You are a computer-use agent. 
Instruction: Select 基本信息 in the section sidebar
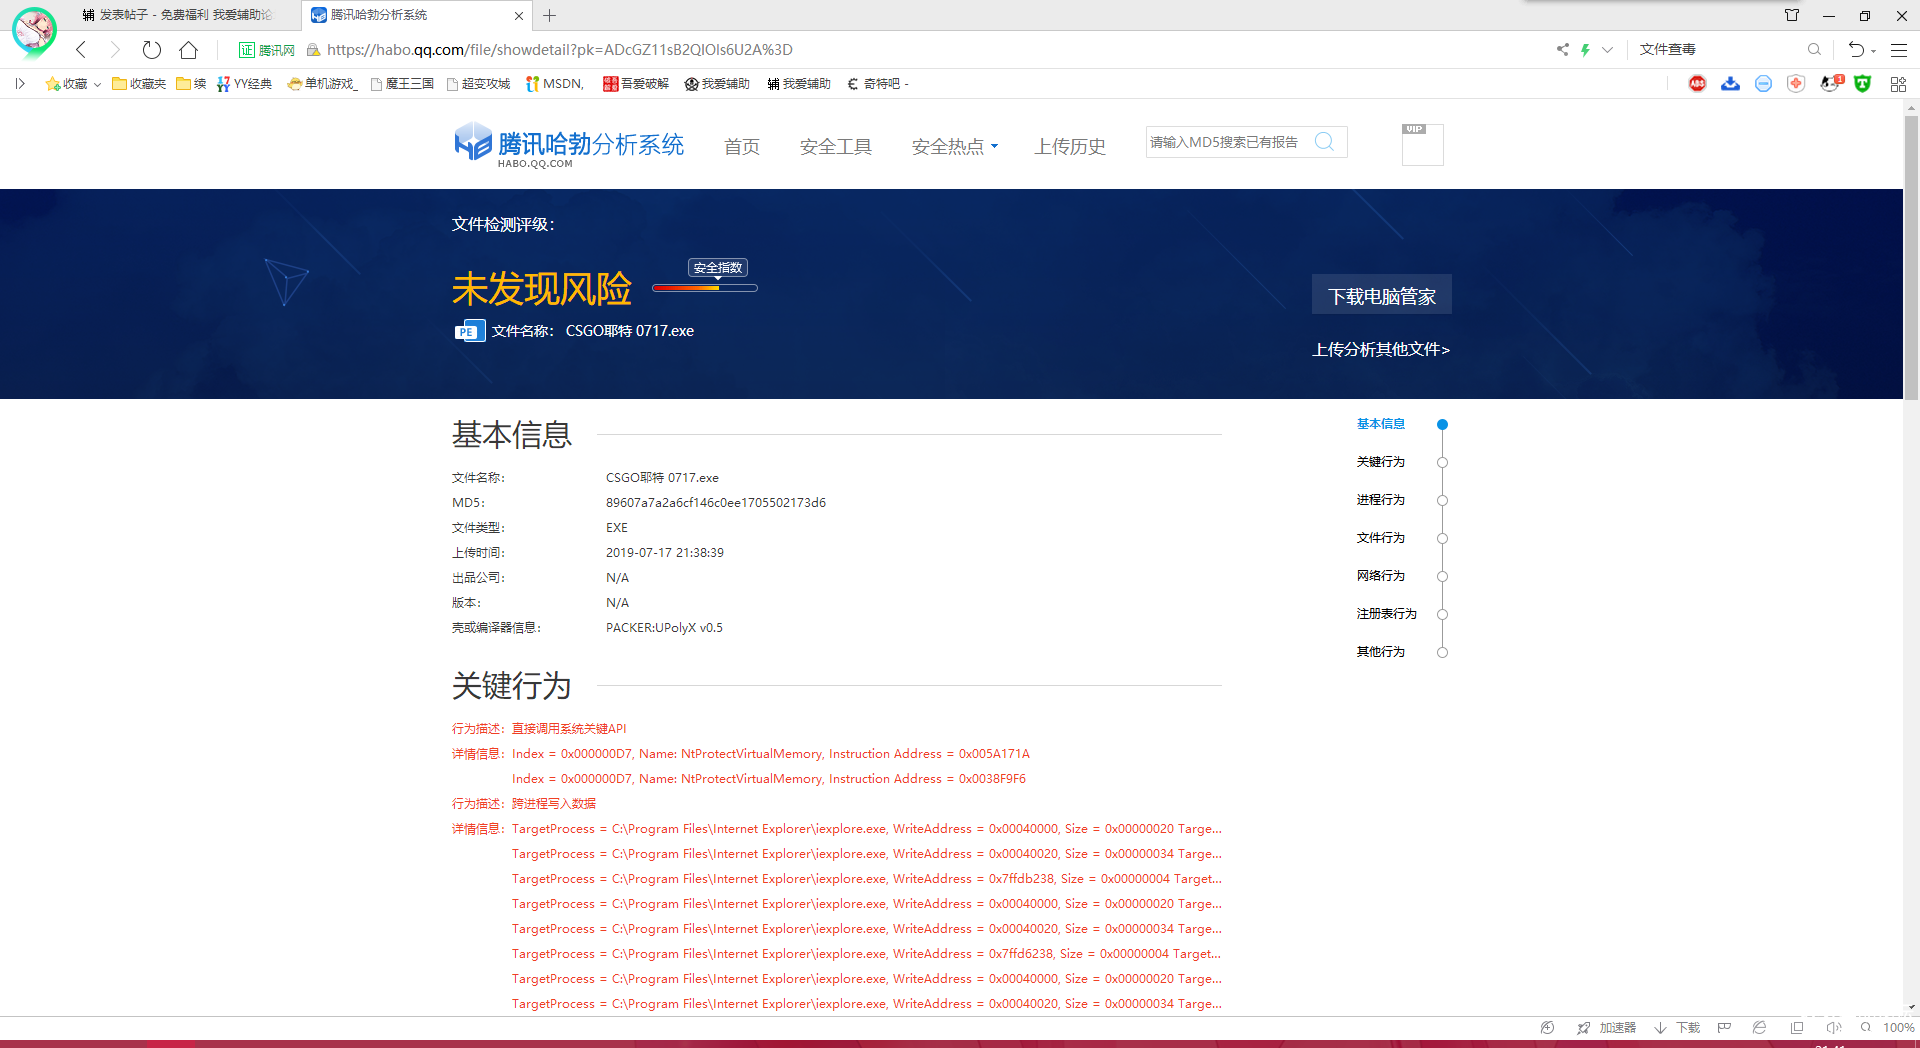(x=1381, y=424)
